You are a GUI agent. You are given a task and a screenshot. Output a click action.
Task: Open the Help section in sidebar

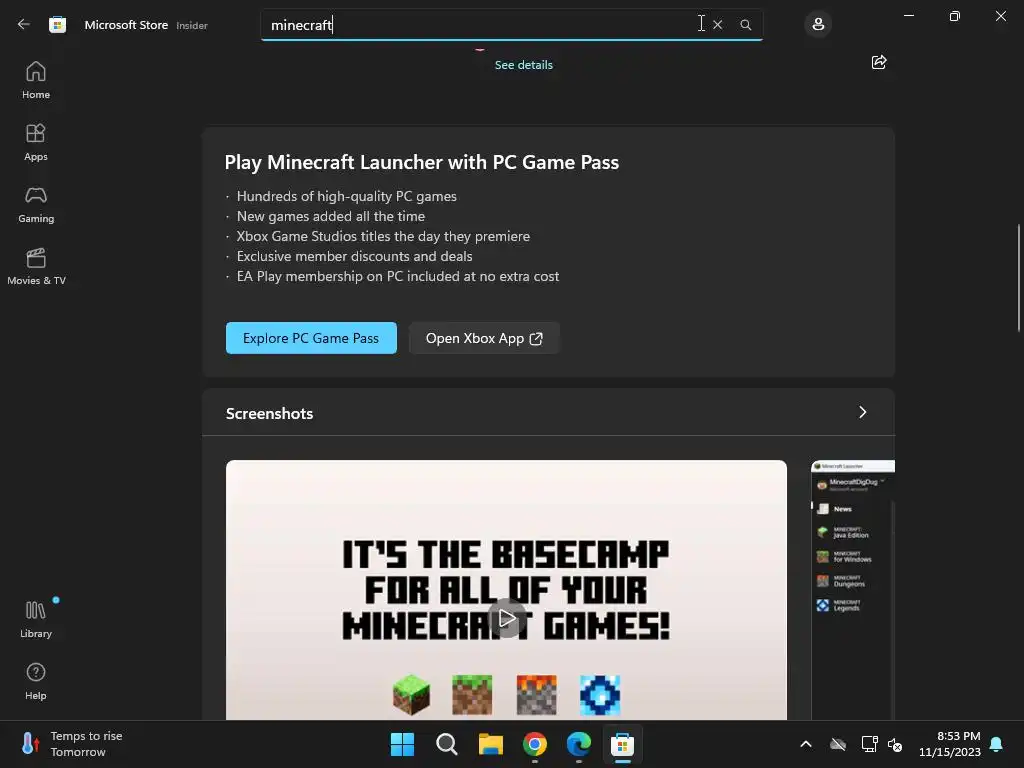pyautogui.click(x=36, y=681)
